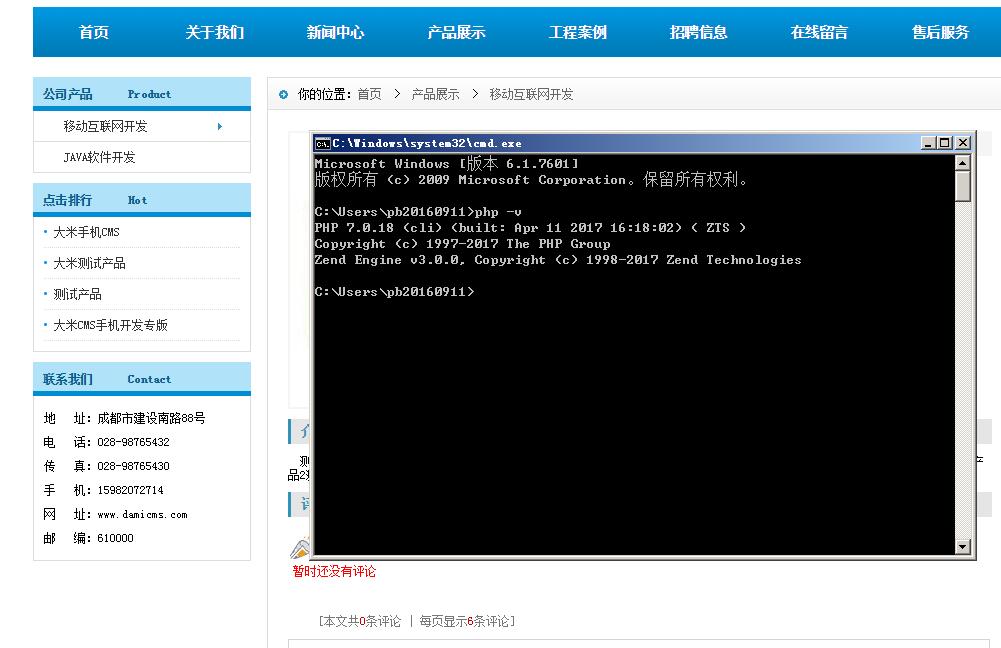The height and width of the screenshot is (648, 1001).
Task: Click the 本文共0条评论 comment count text
Action: pyautogui.click(x=363, y=621)
